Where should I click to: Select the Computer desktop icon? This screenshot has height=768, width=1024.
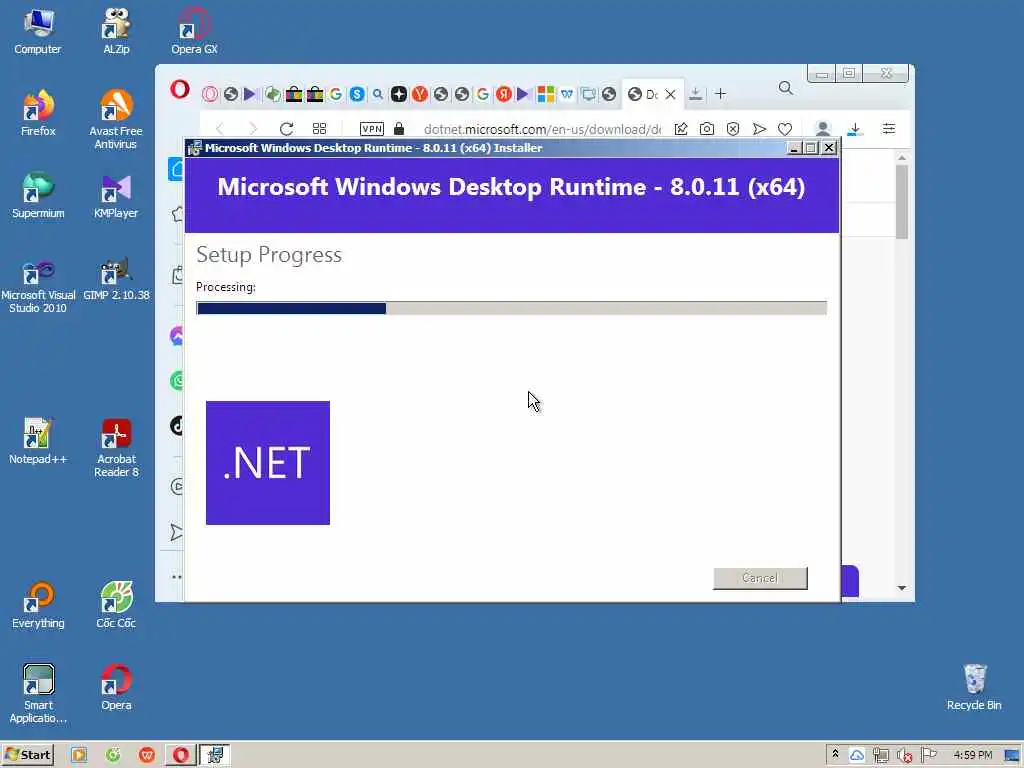tap(38, 31)
